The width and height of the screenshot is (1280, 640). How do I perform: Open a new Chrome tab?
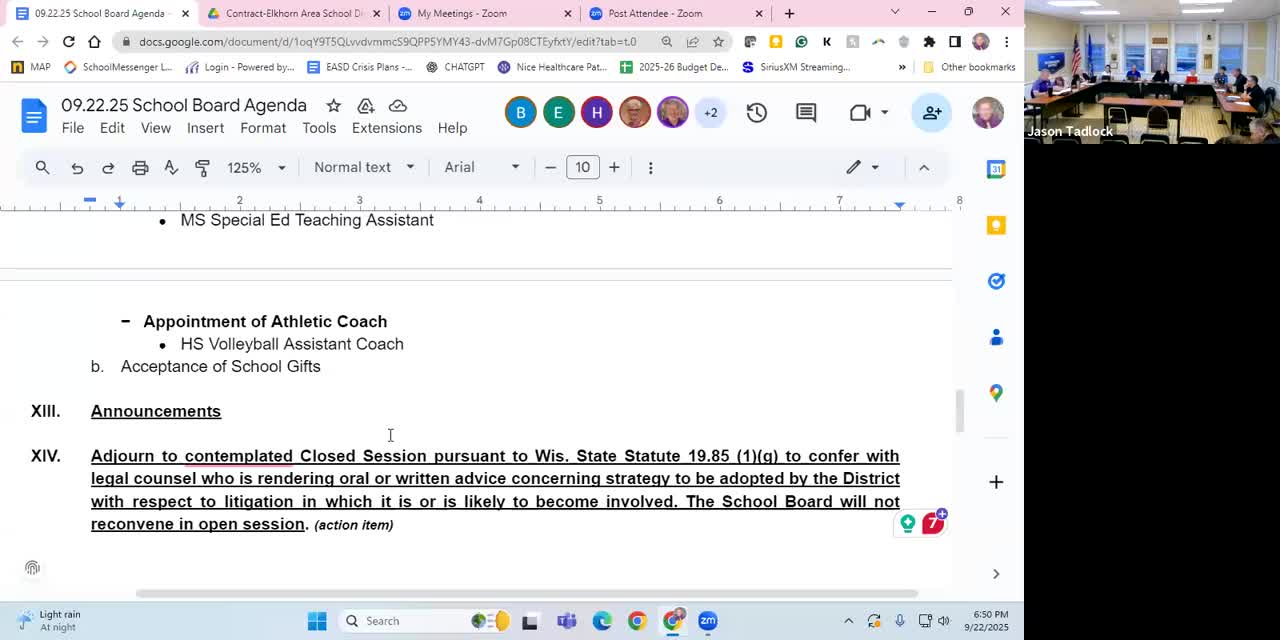(789, 13)
